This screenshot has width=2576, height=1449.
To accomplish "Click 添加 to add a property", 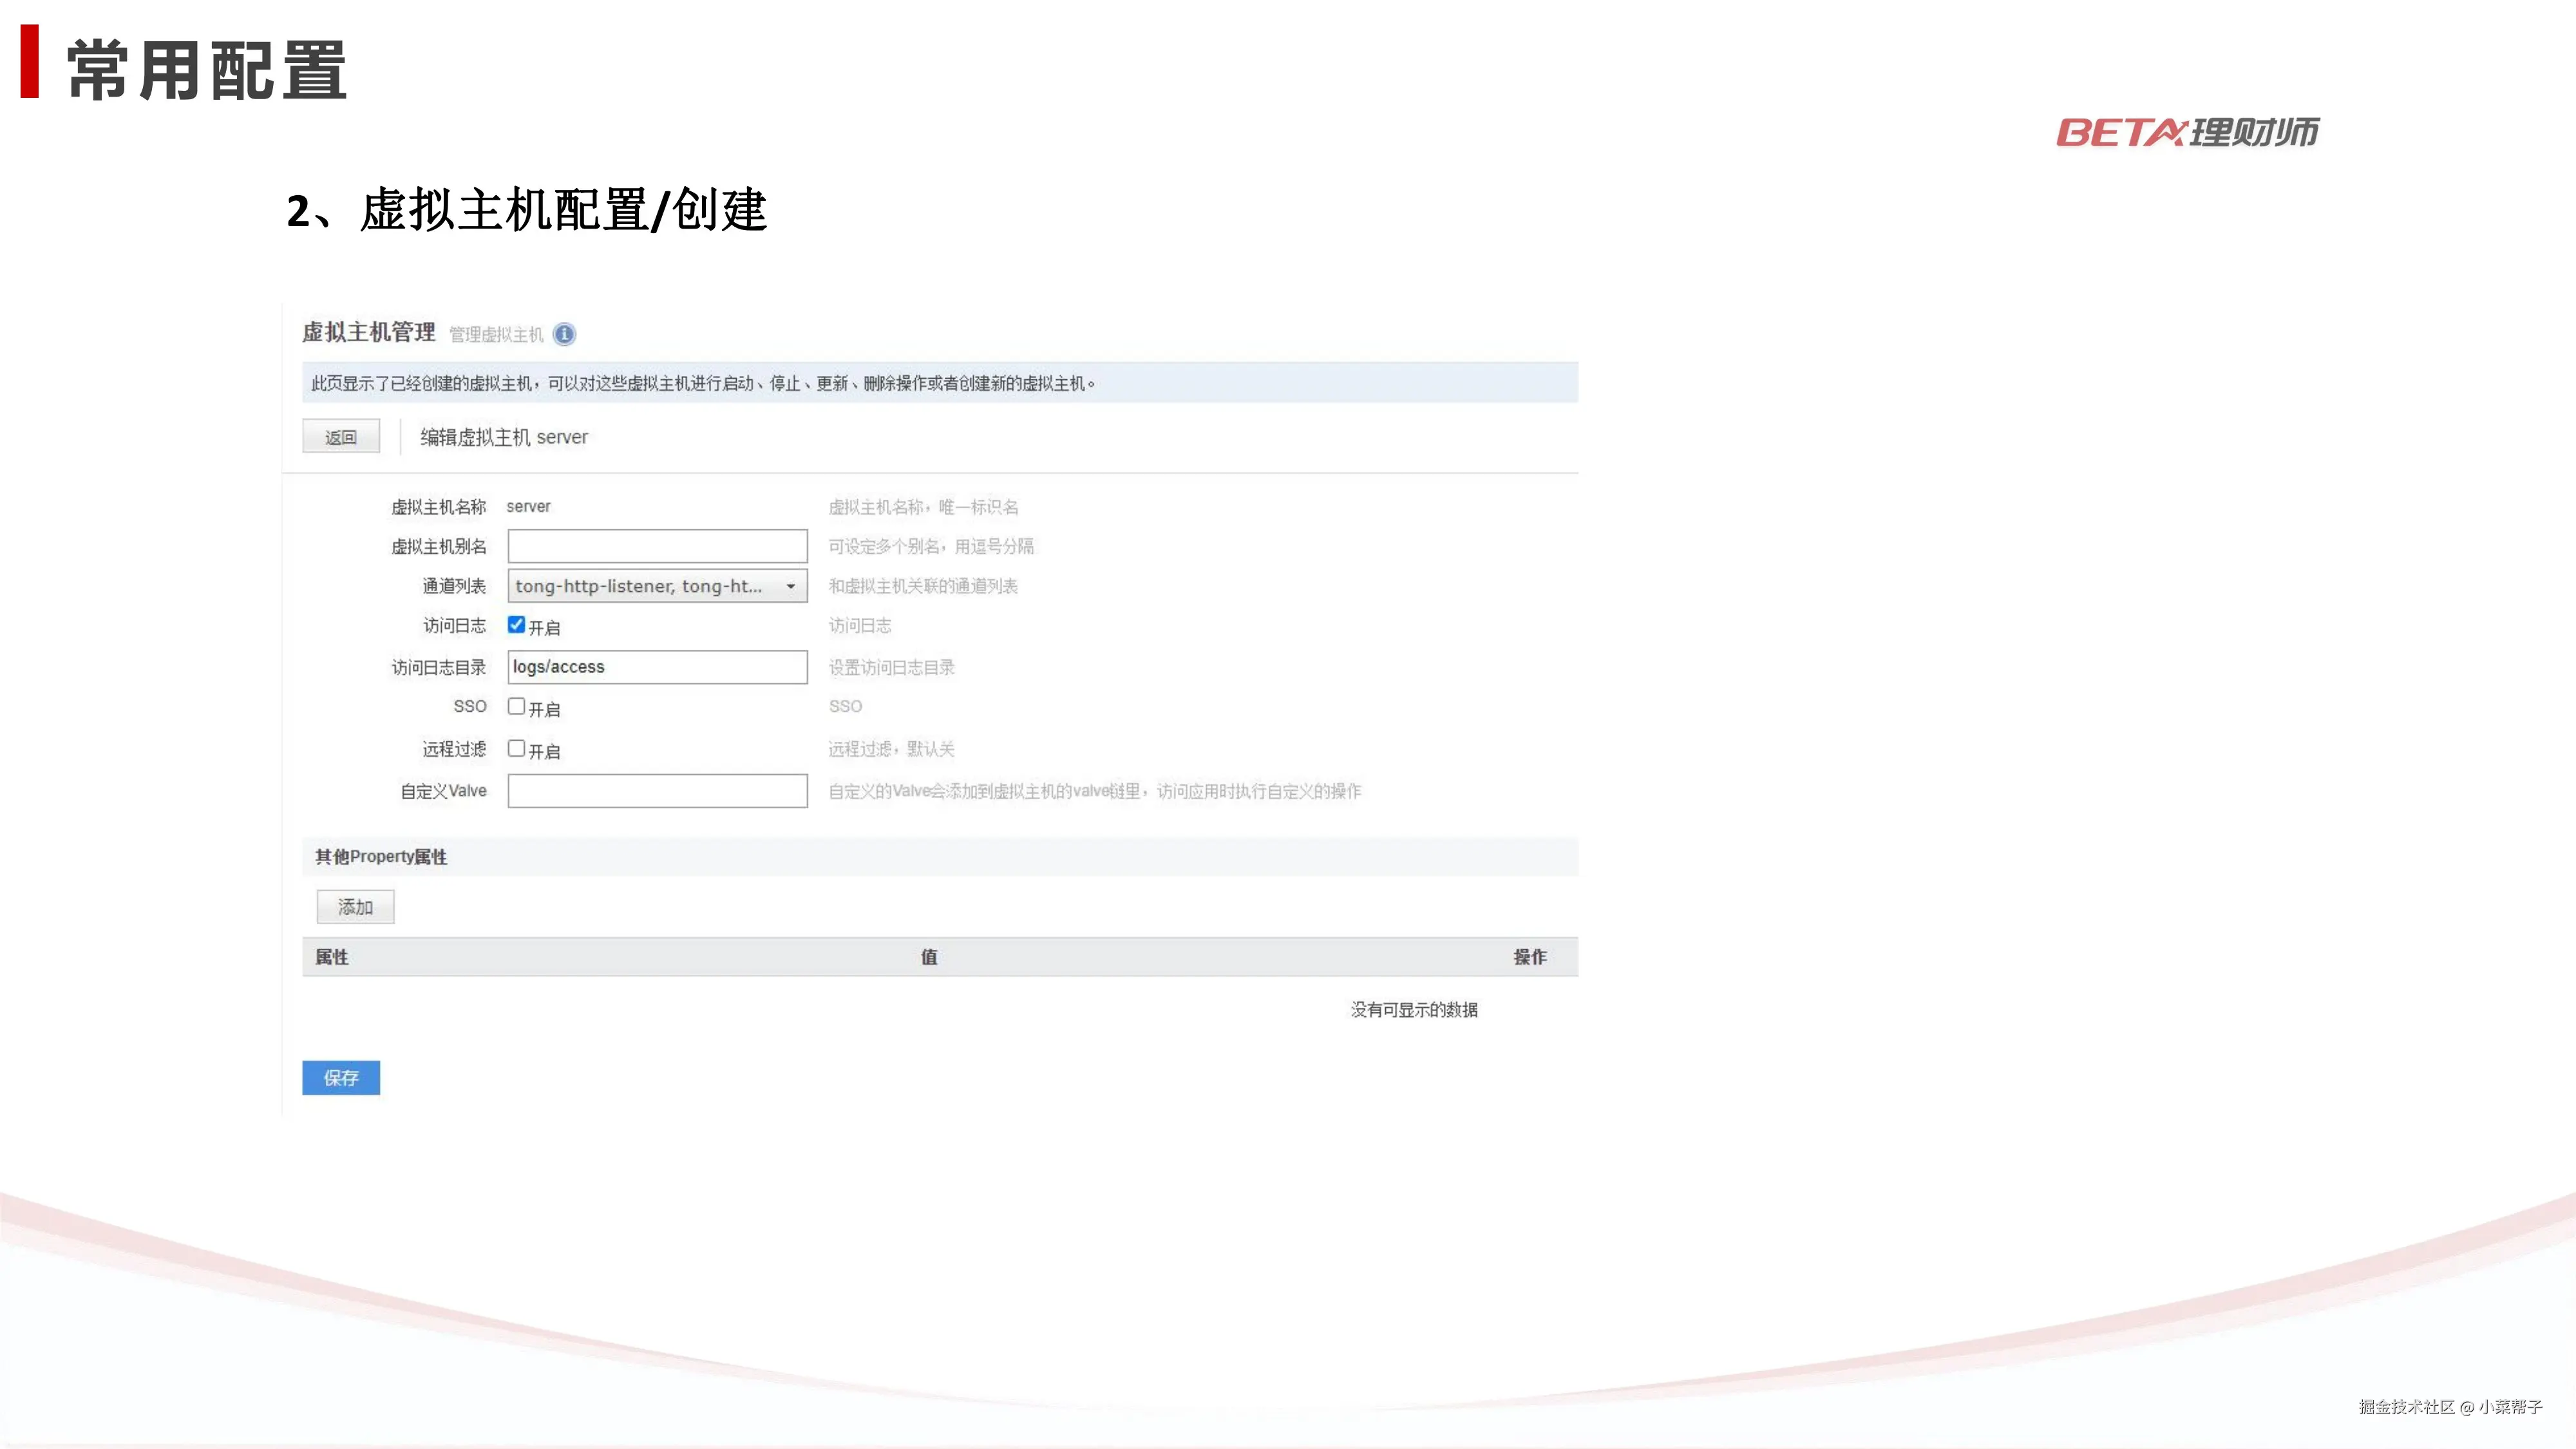I will point(355,907).
